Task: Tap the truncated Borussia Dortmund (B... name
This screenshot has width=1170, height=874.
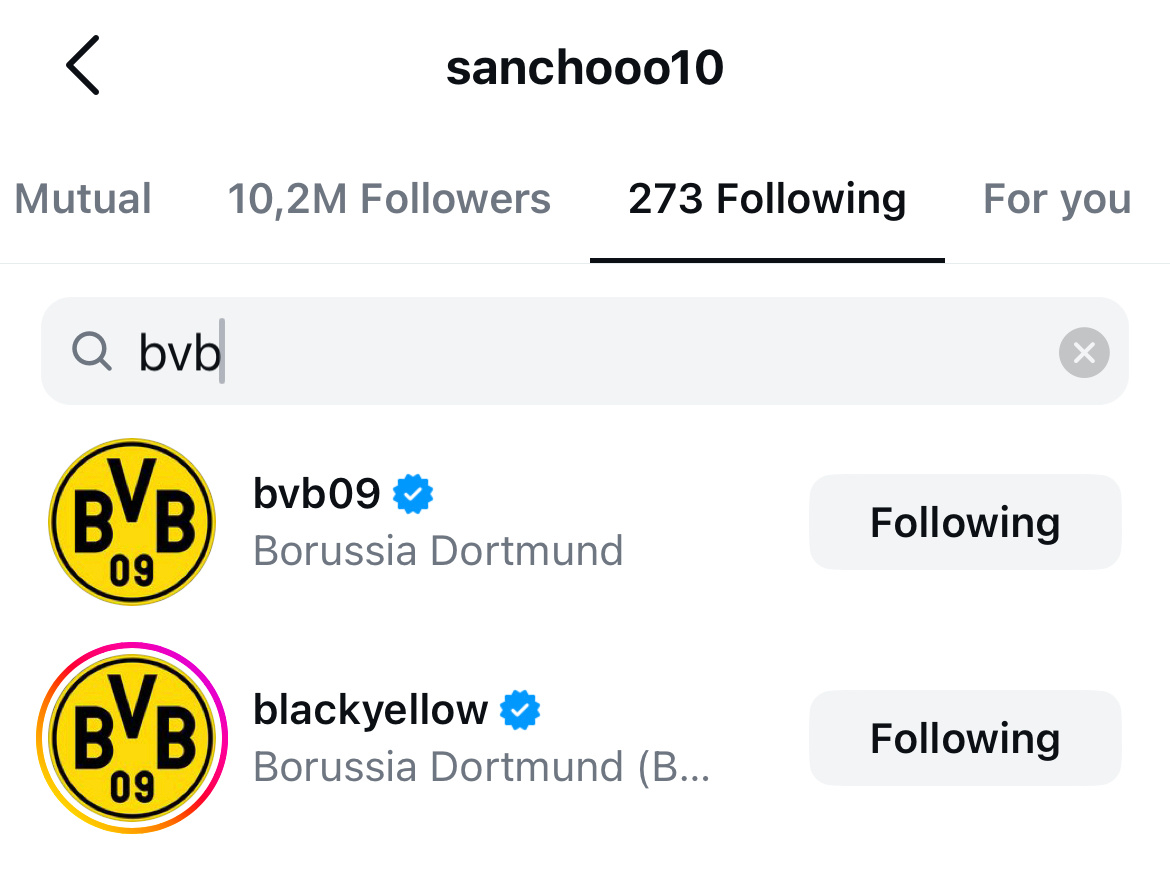Action: (481, 767)
